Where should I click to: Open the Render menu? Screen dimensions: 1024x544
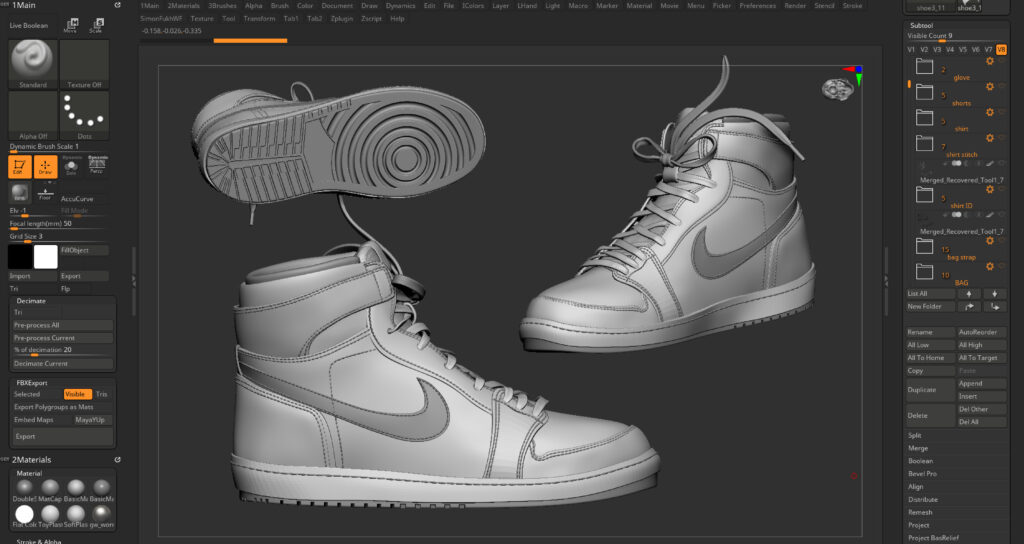click(x=795, y=5)
